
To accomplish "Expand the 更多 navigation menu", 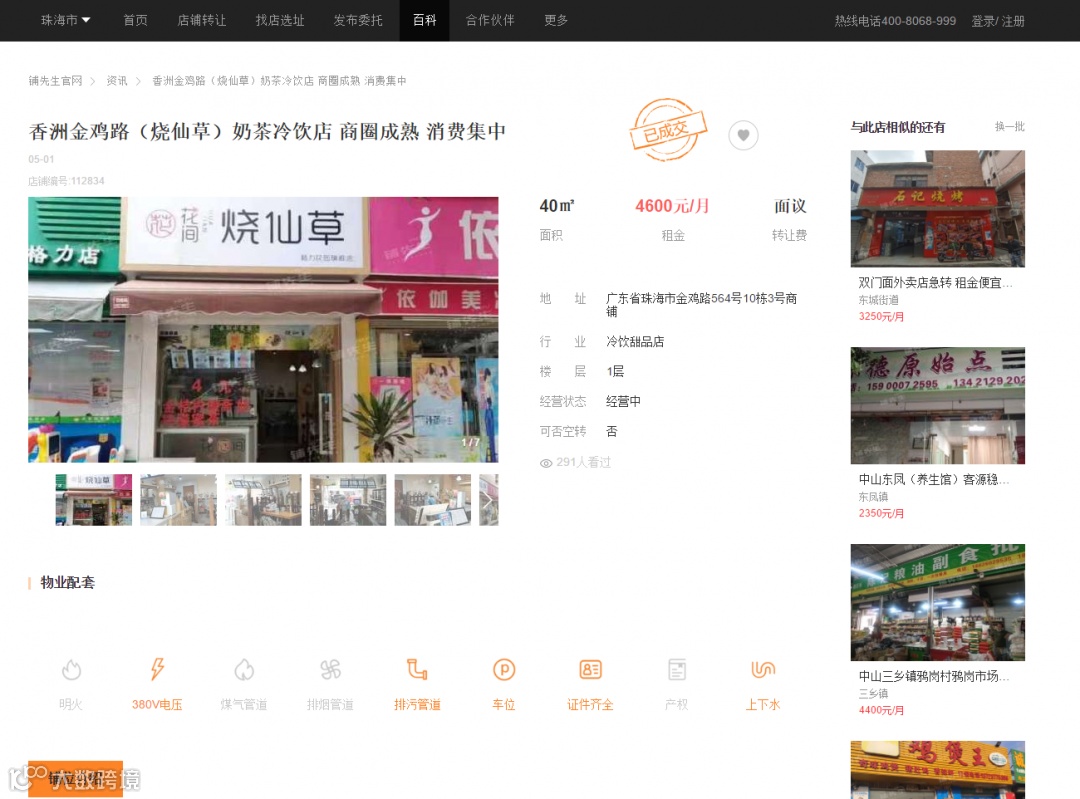I will 556,21.
